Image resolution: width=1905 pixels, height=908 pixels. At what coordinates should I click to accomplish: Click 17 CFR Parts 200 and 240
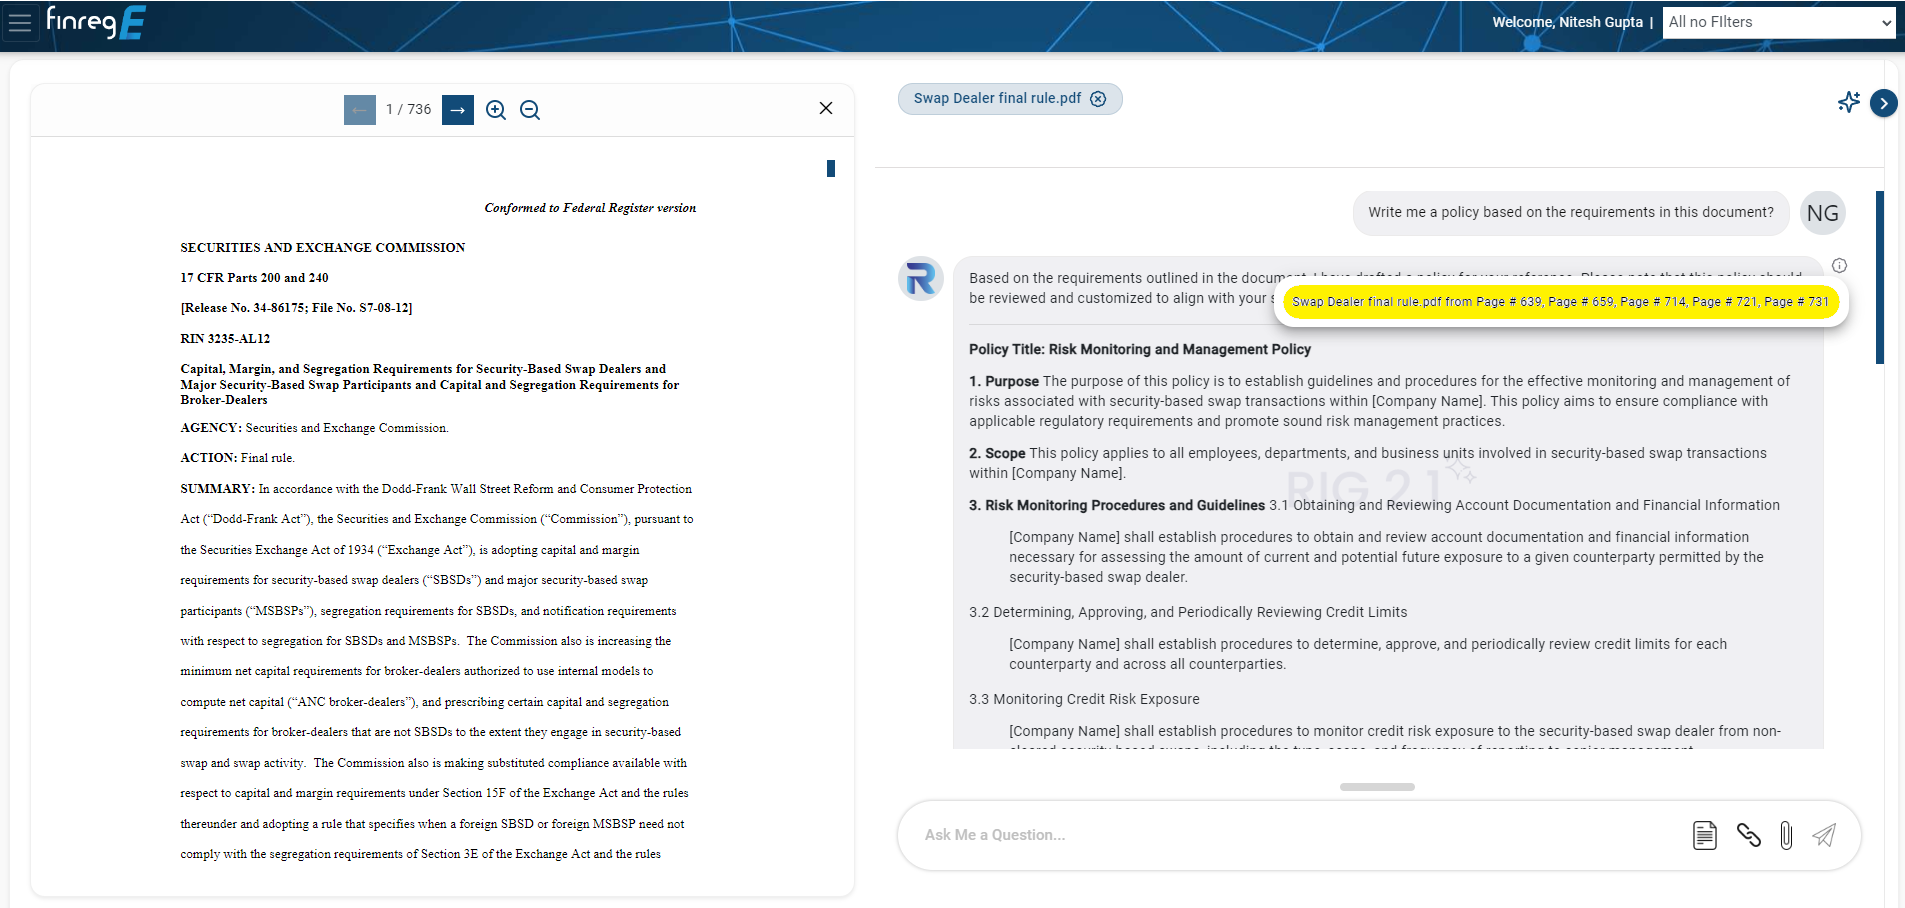(254, 278)
